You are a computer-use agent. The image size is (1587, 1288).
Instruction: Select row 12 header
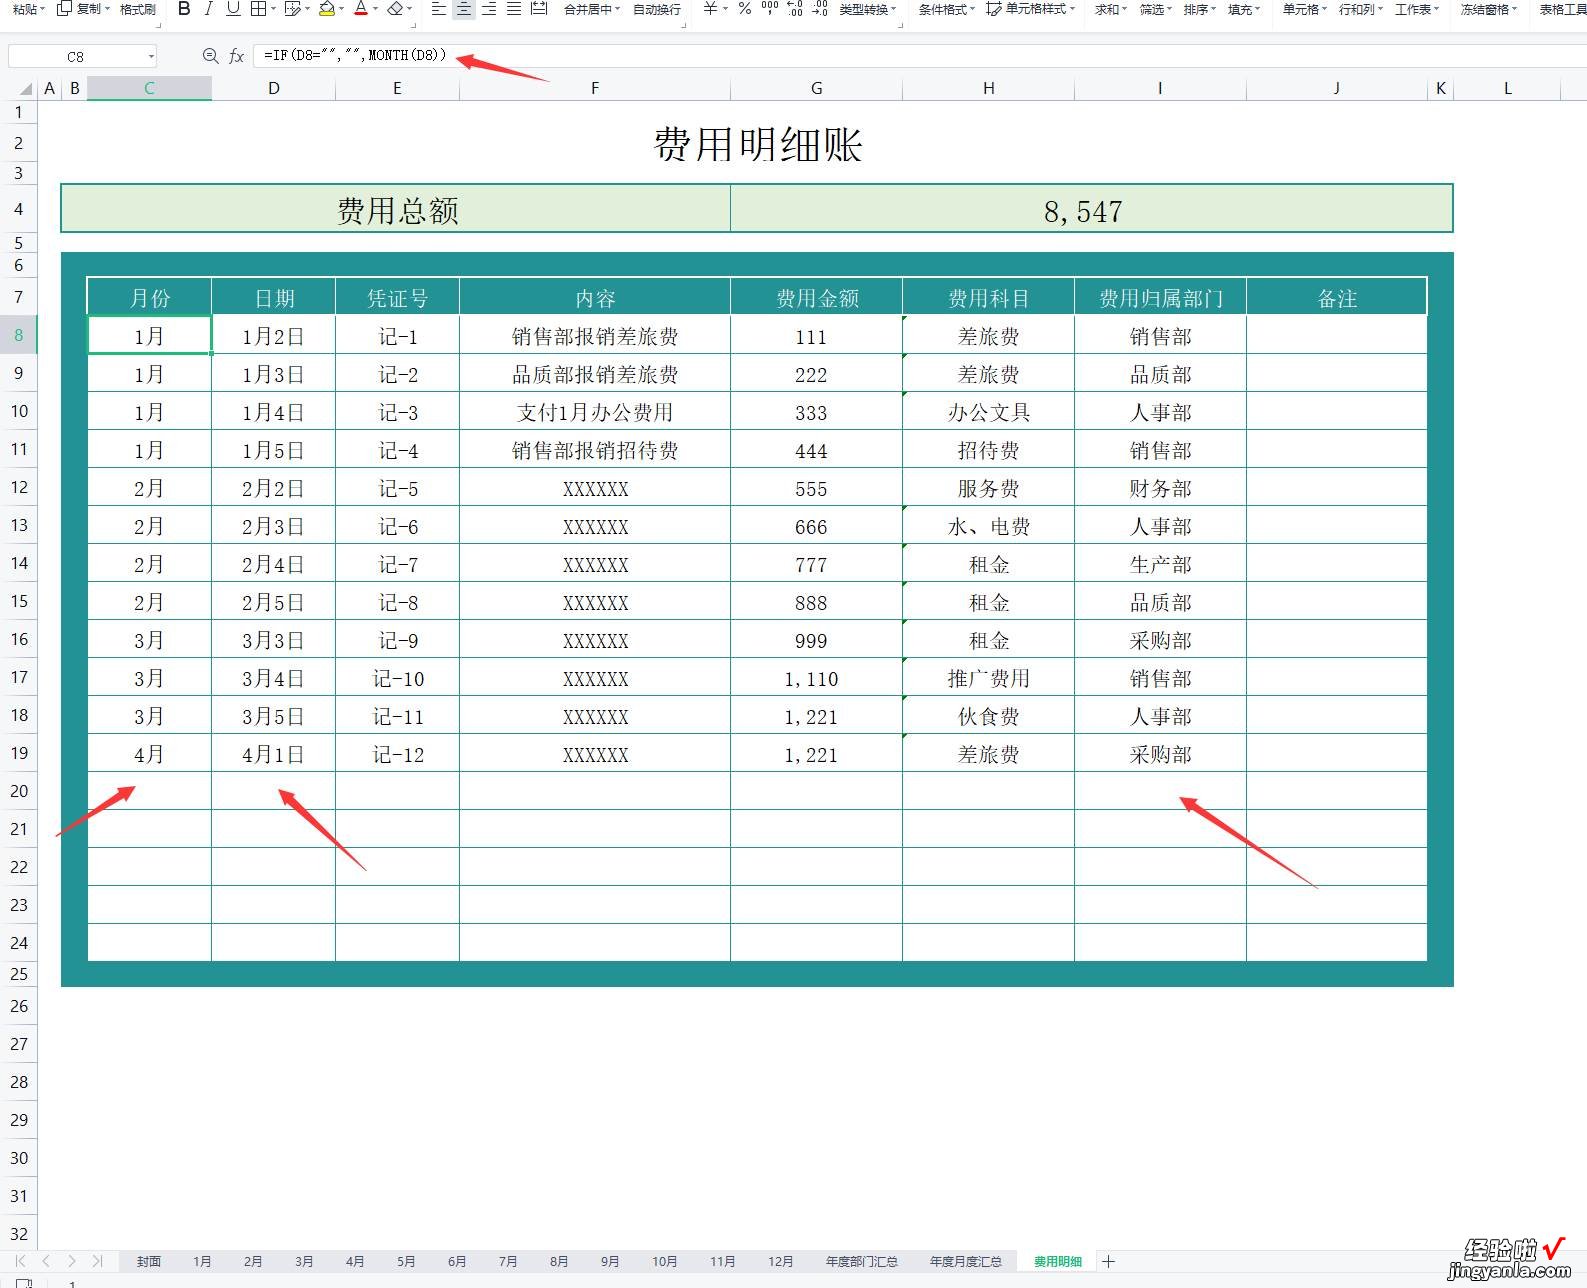click(19, 488)
